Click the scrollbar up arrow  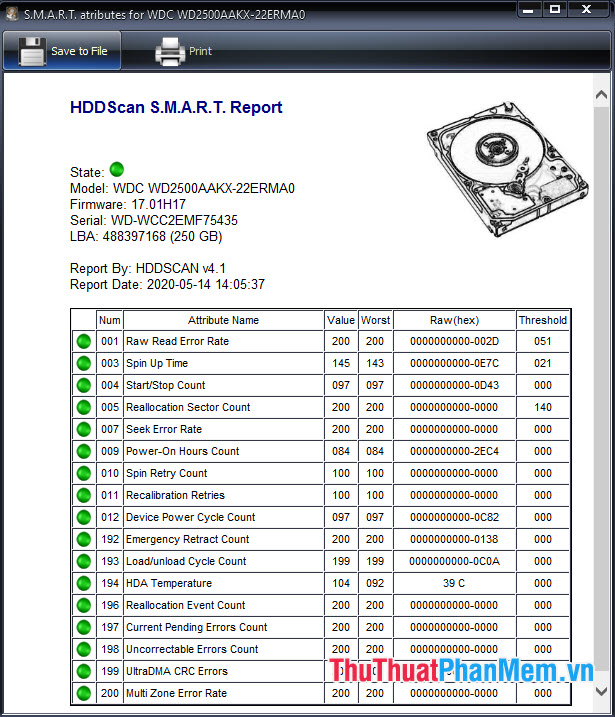tap(601, 95)
